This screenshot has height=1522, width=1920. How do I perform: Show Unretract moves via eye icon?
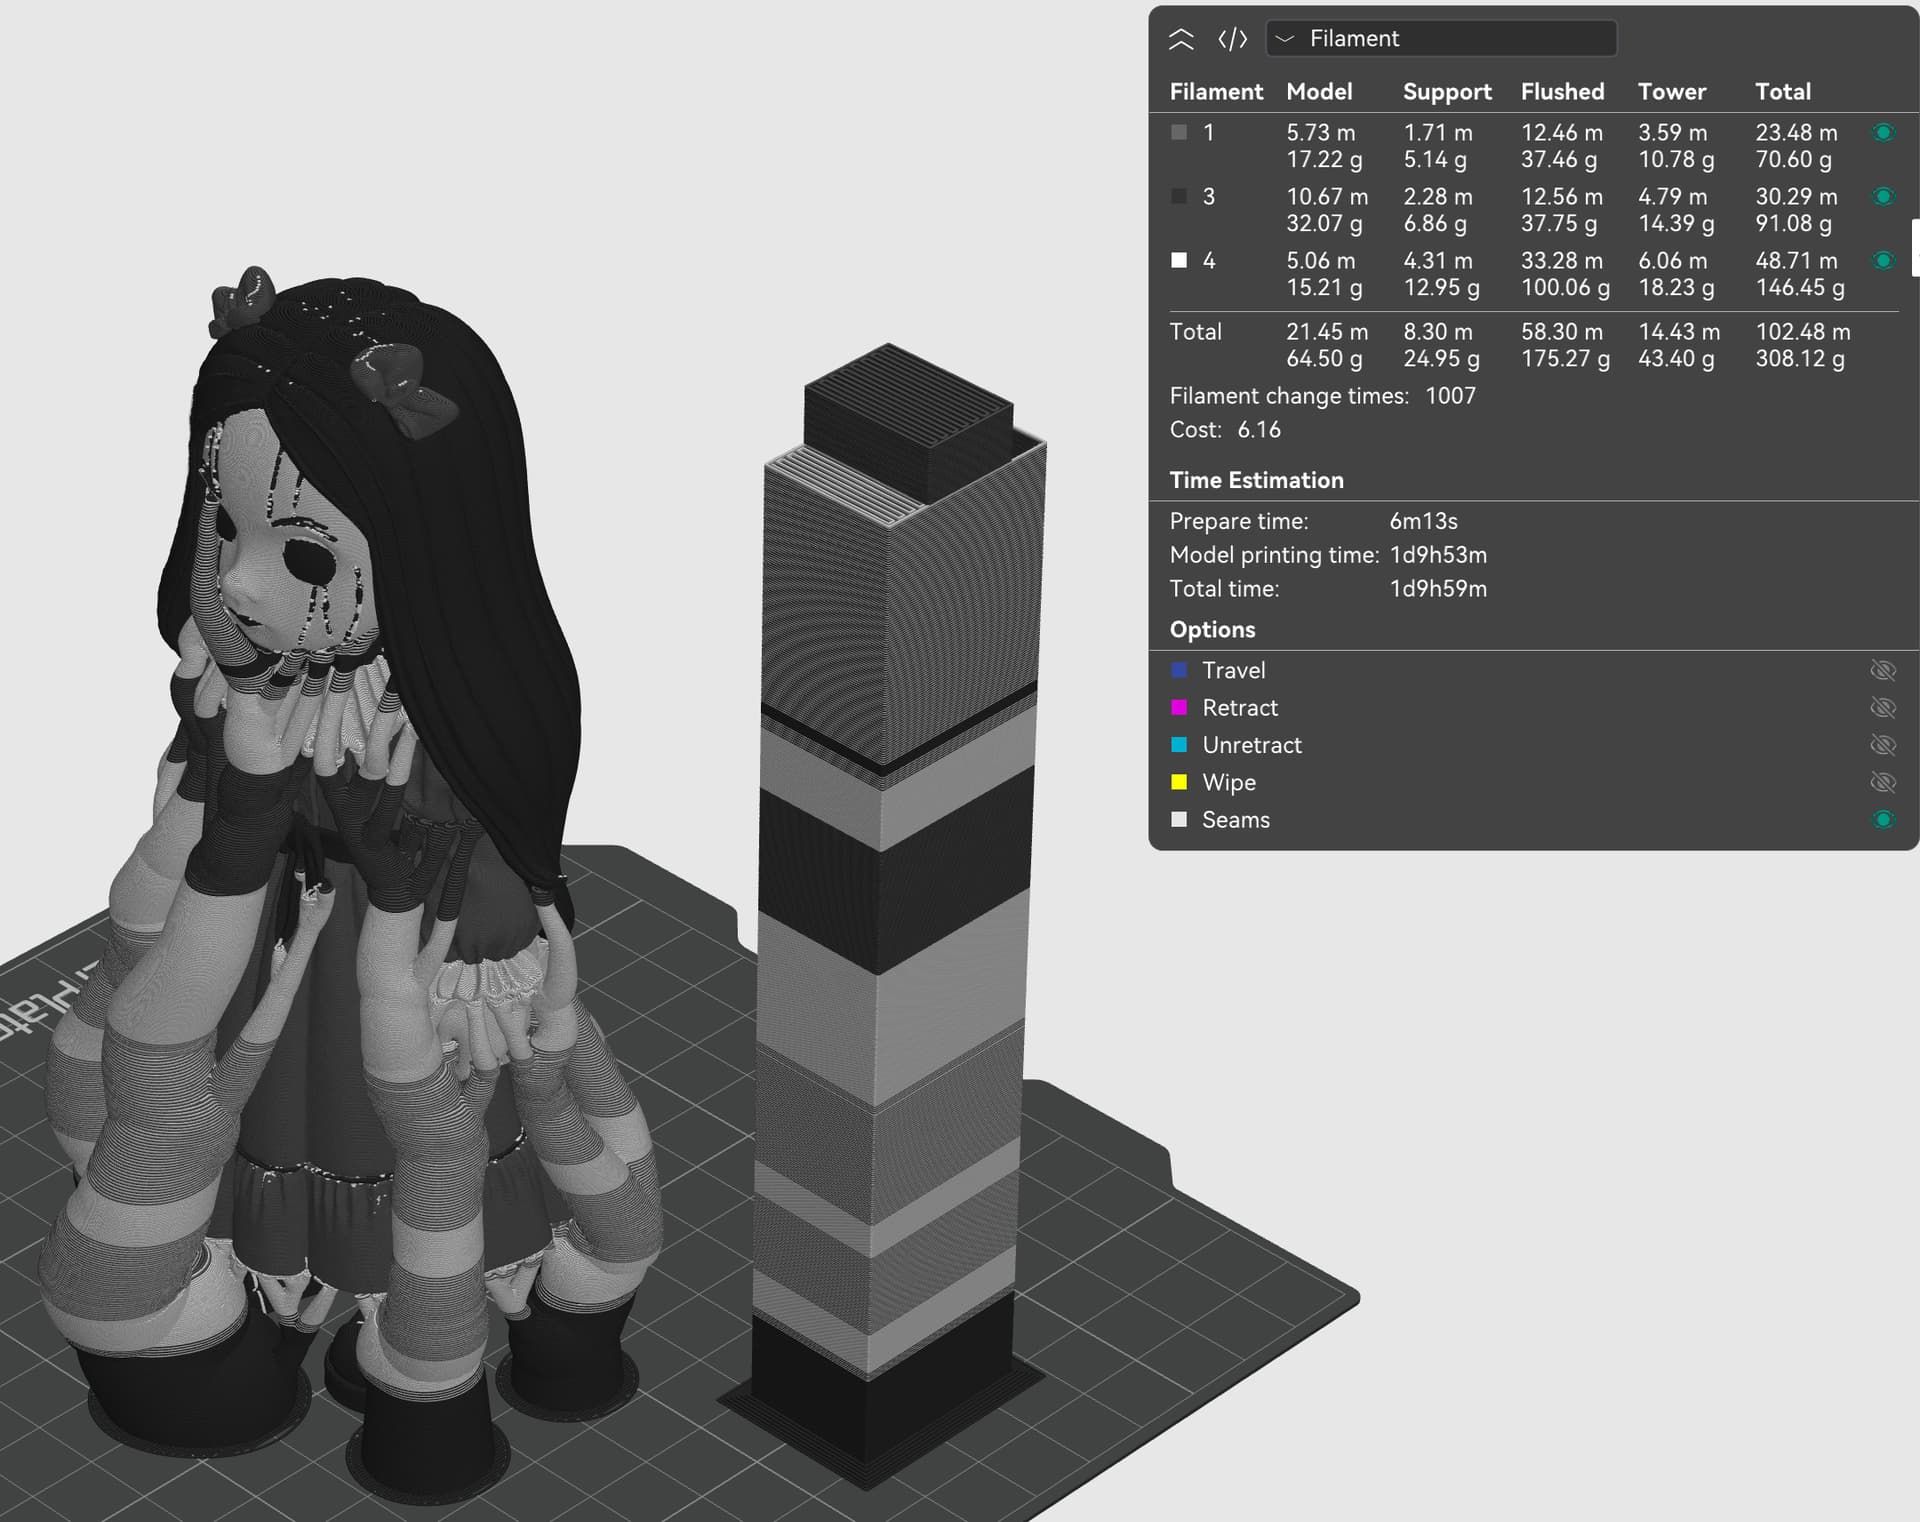1883,745
